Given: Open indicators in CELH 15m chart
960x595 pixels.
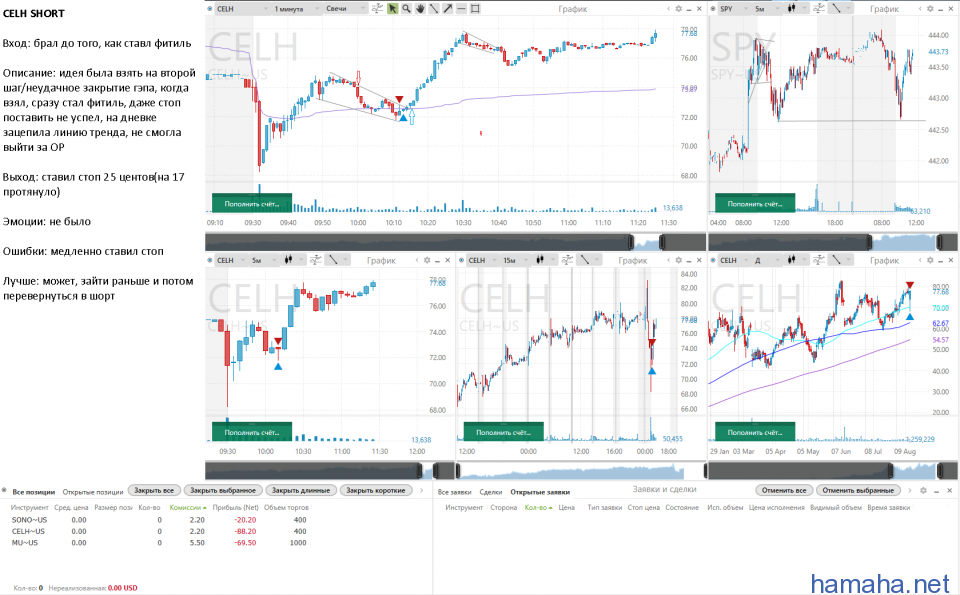Looking at the screenshot, I should click(566, 260).
